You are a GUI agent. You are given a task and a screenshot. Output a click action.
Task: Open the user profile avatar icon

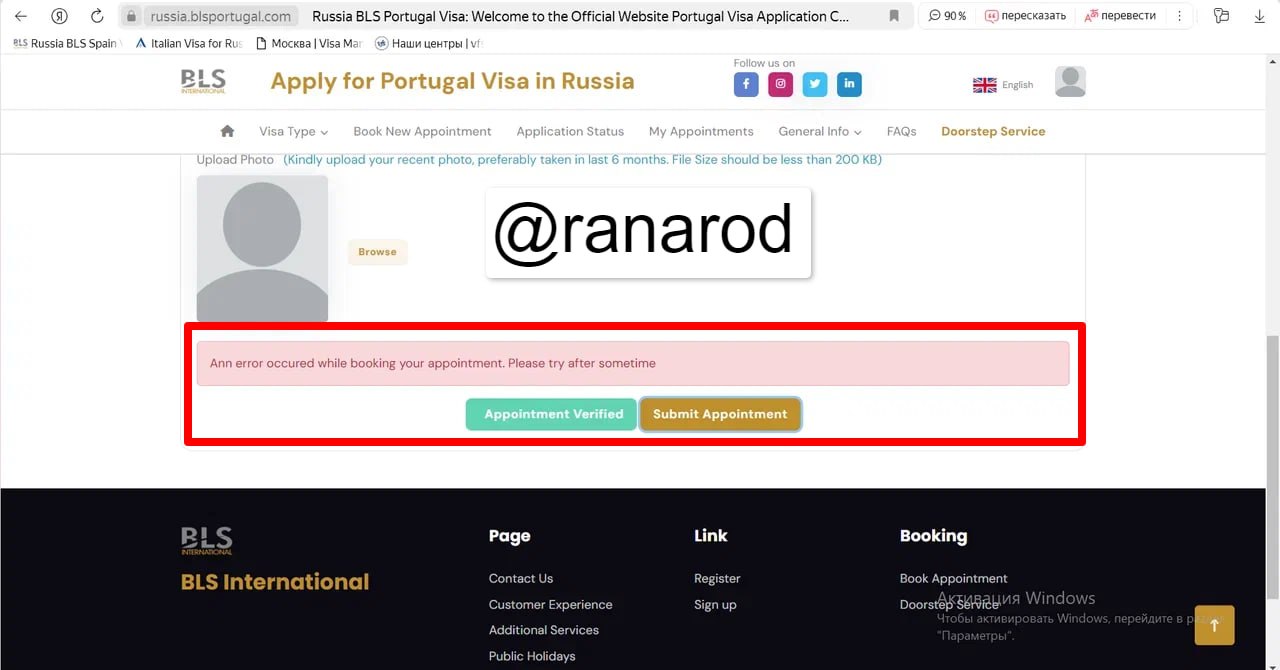(1070, 82)
